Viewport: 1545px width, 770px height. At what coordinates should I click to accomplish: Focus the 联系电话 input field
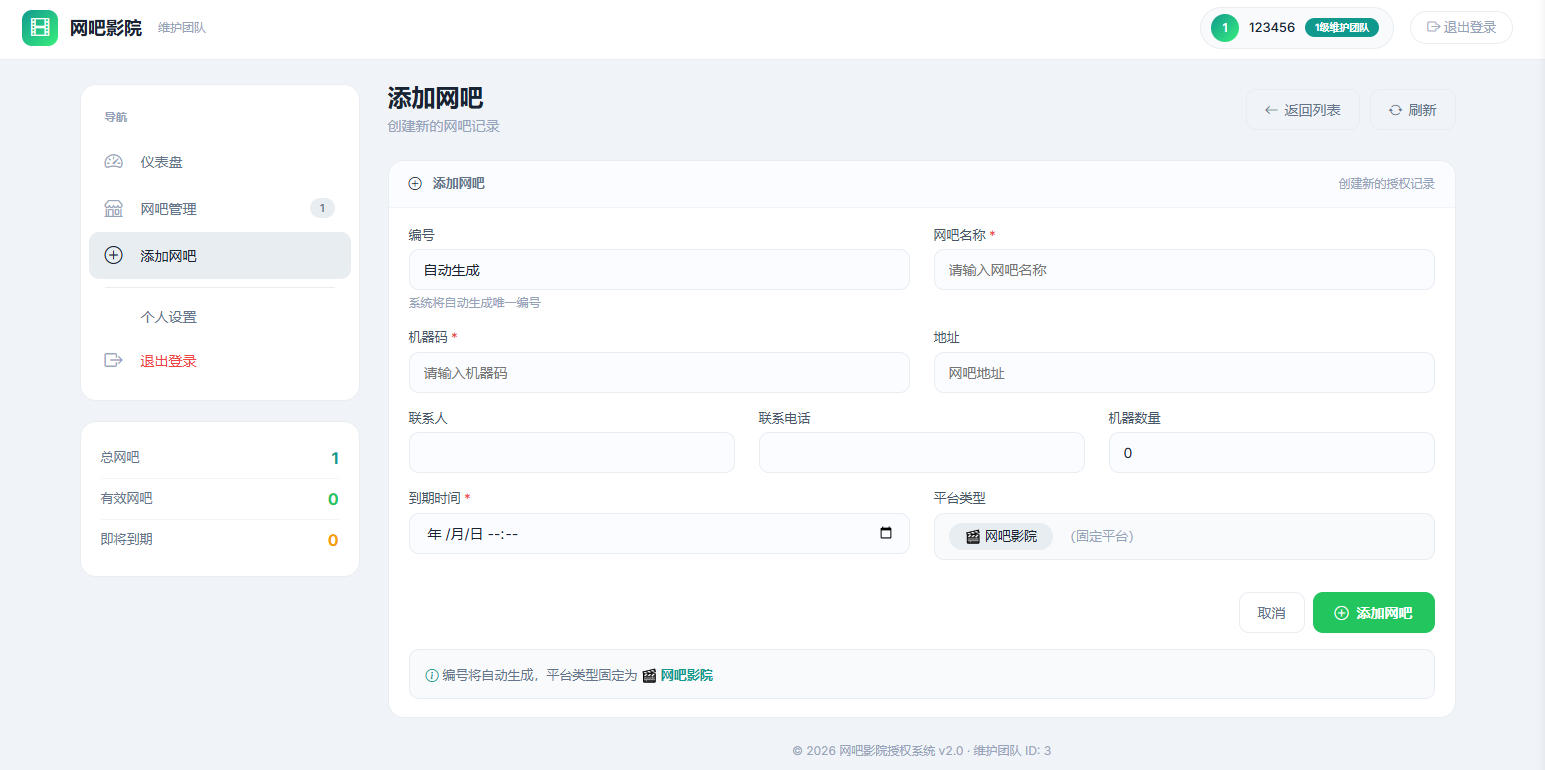922,453
